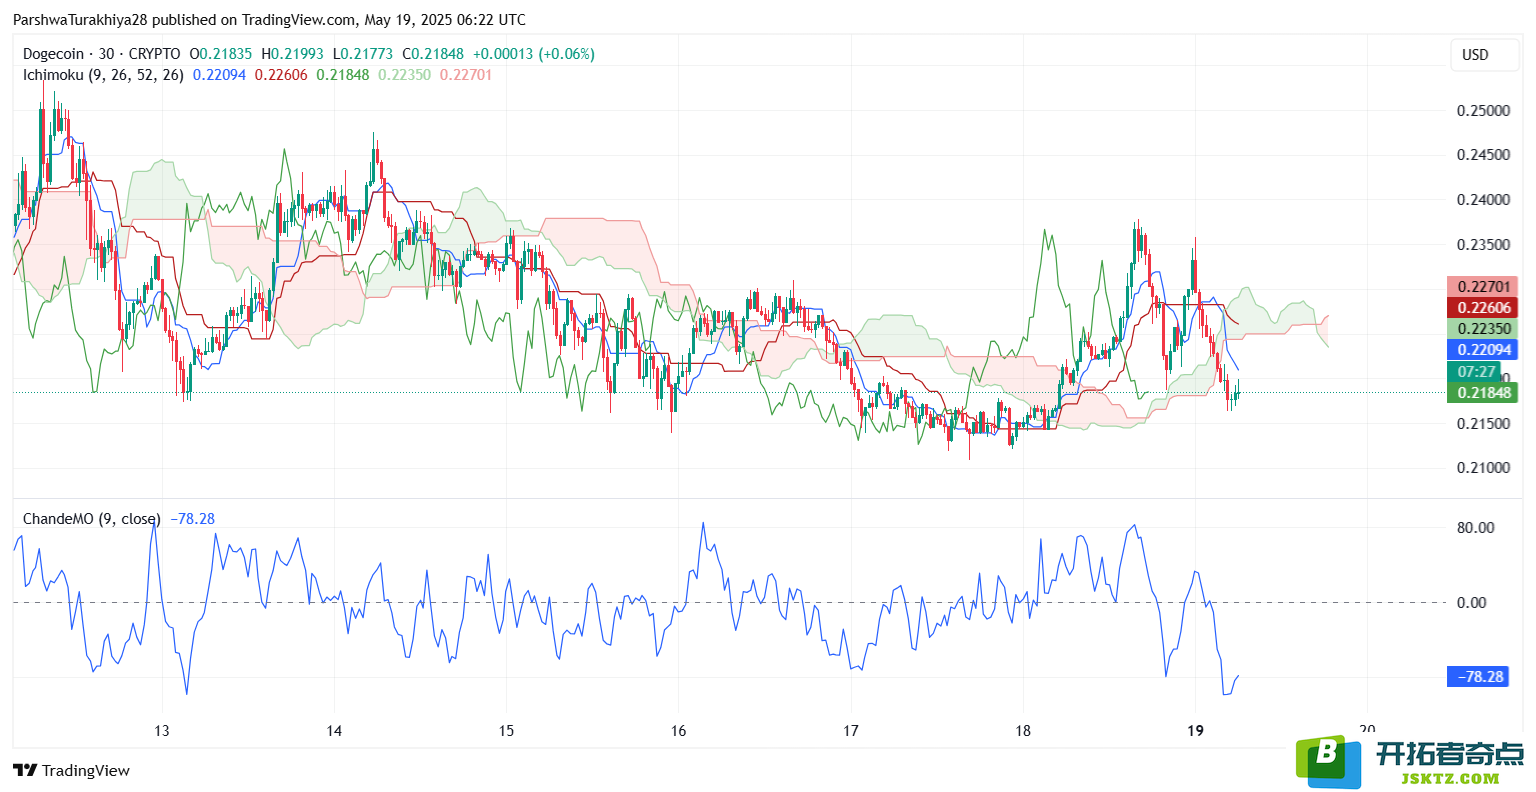
Task: Click date 14 on the time axis
Action: tap(334, 731)
